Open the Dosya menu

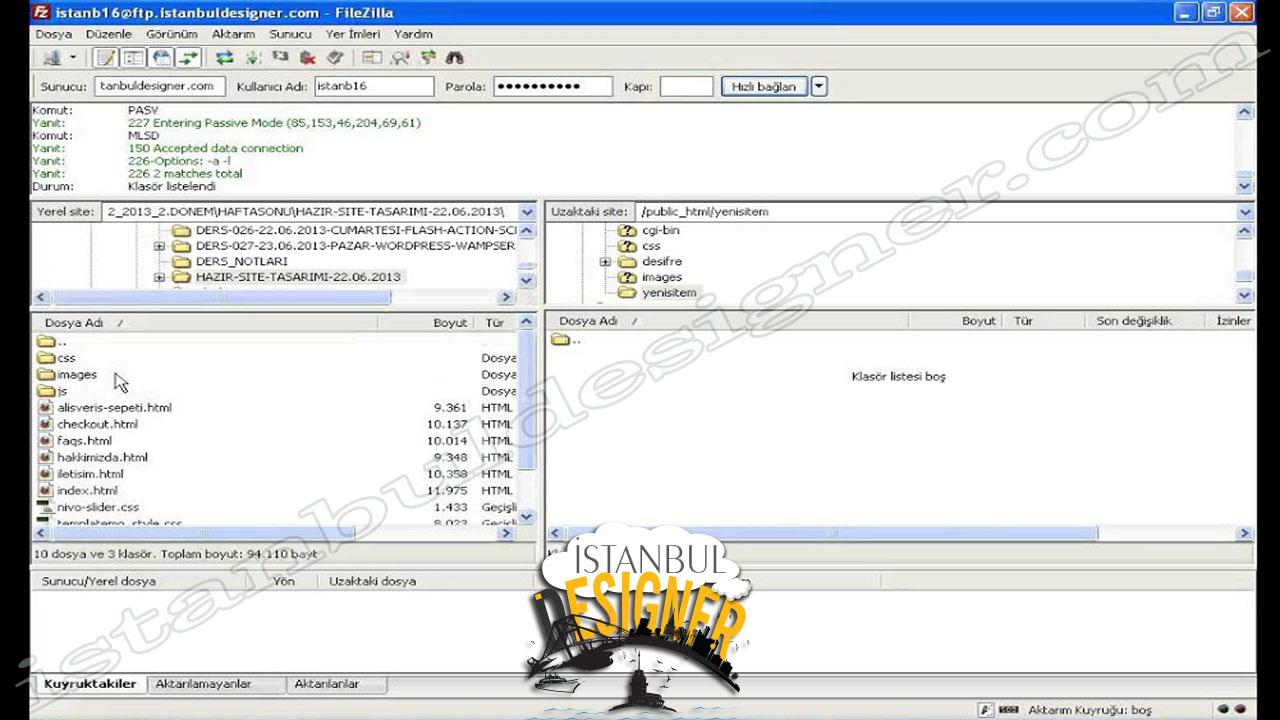(x=54, y=34)
